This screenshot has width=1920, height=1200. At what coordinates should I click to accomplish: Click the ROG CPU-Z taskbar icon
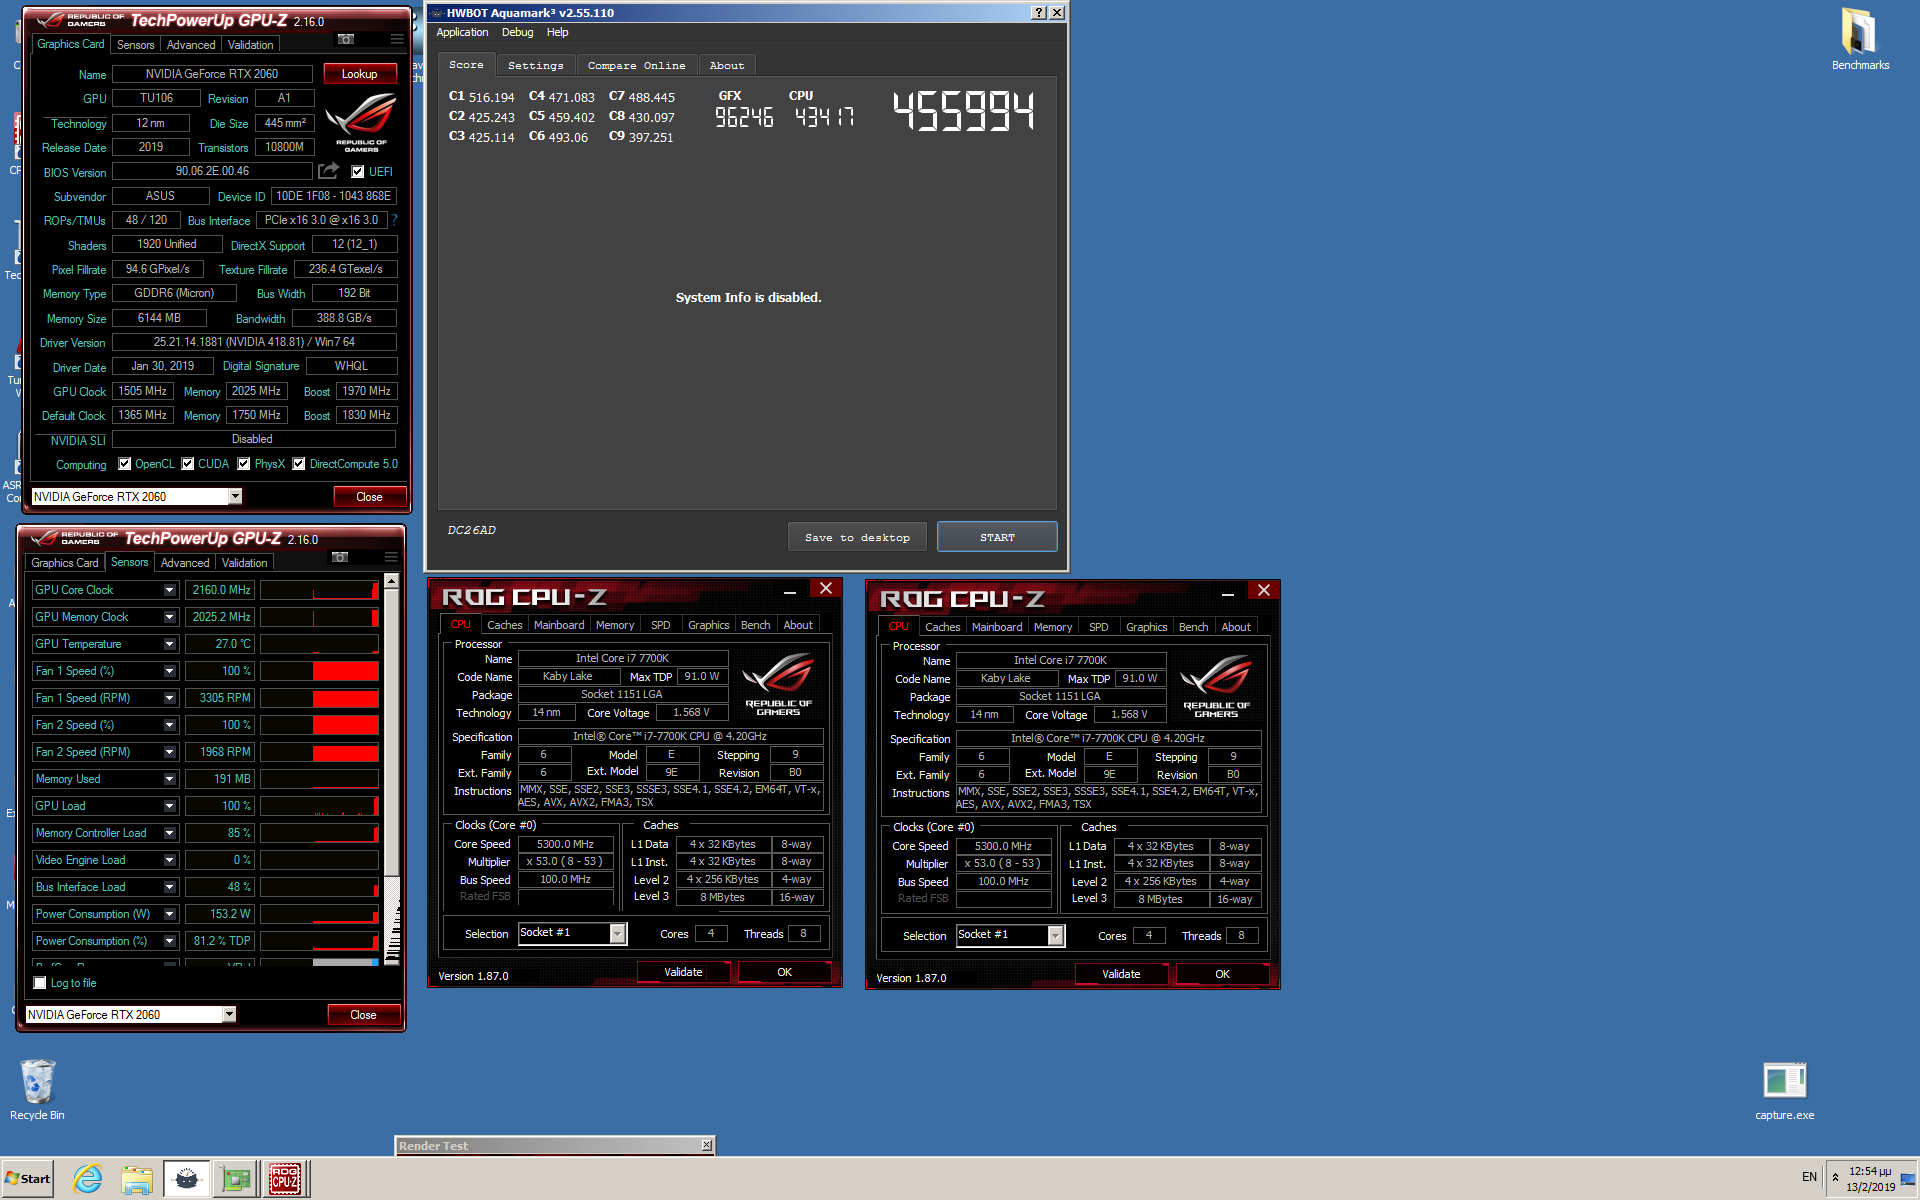coord(286,1180)
